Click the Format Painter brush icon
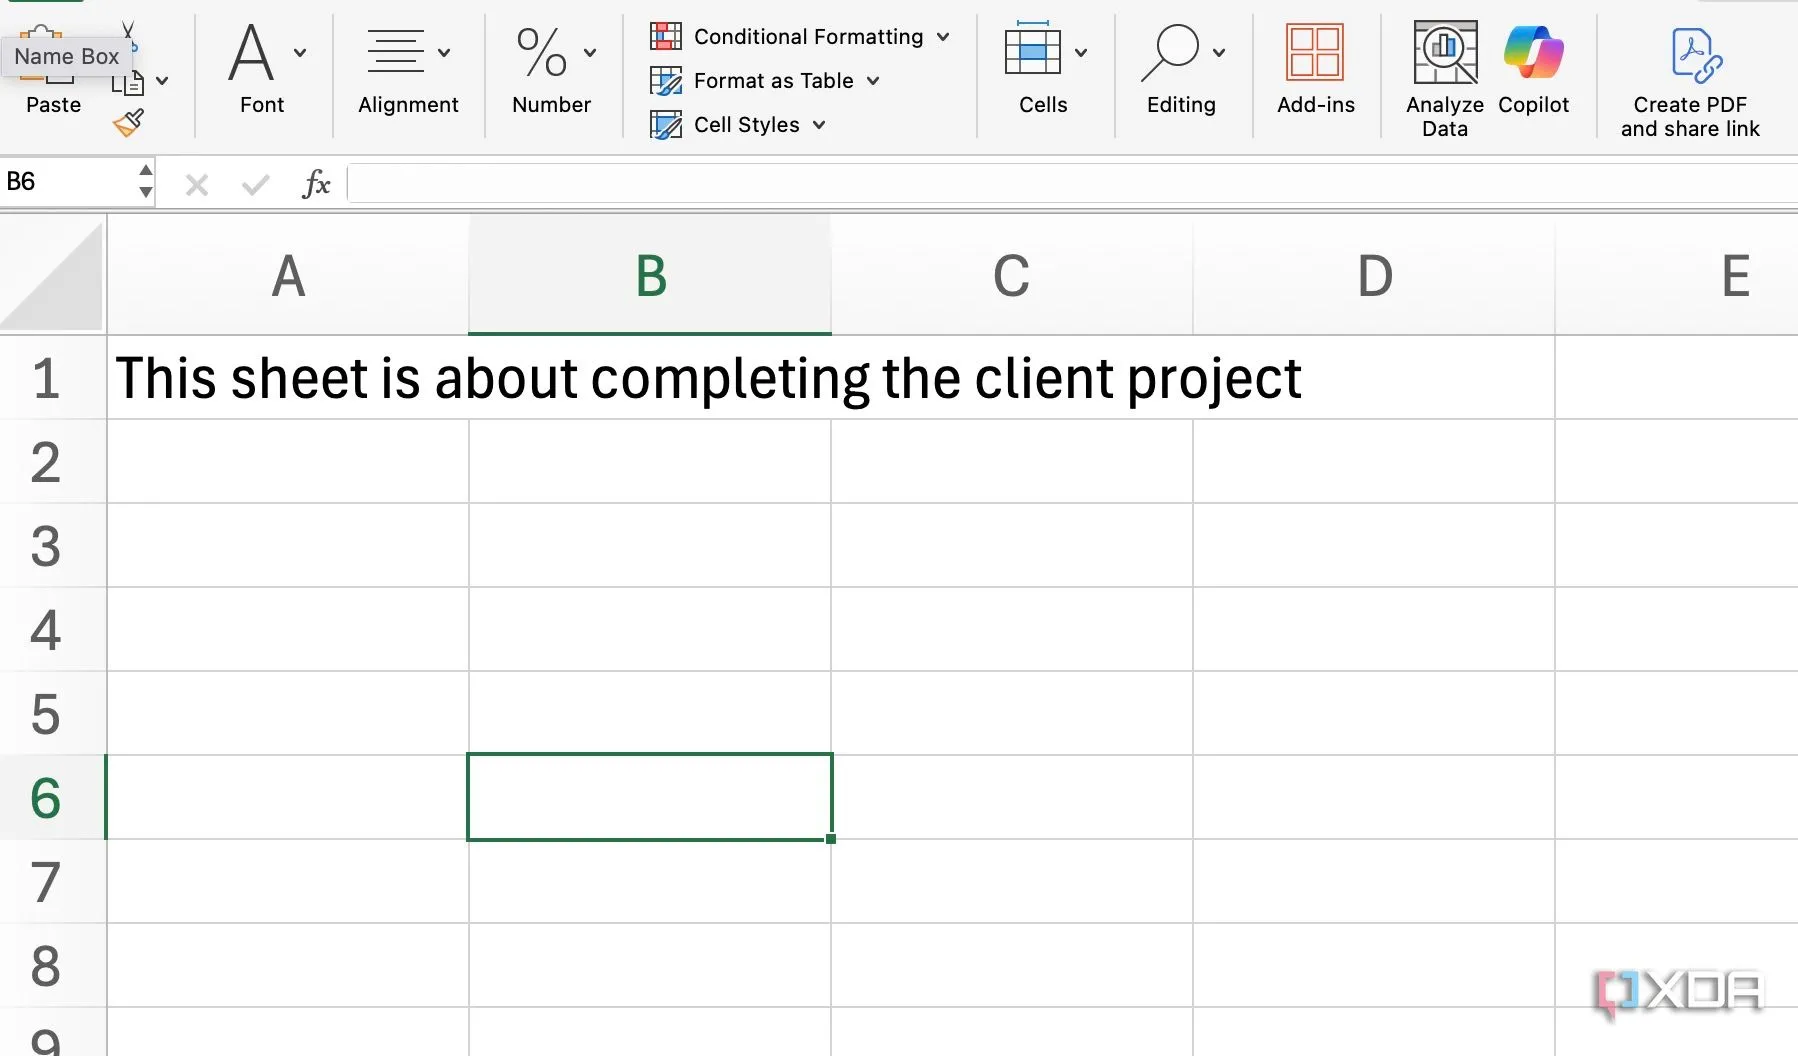 pyautogui.click(x=128, y=123)
